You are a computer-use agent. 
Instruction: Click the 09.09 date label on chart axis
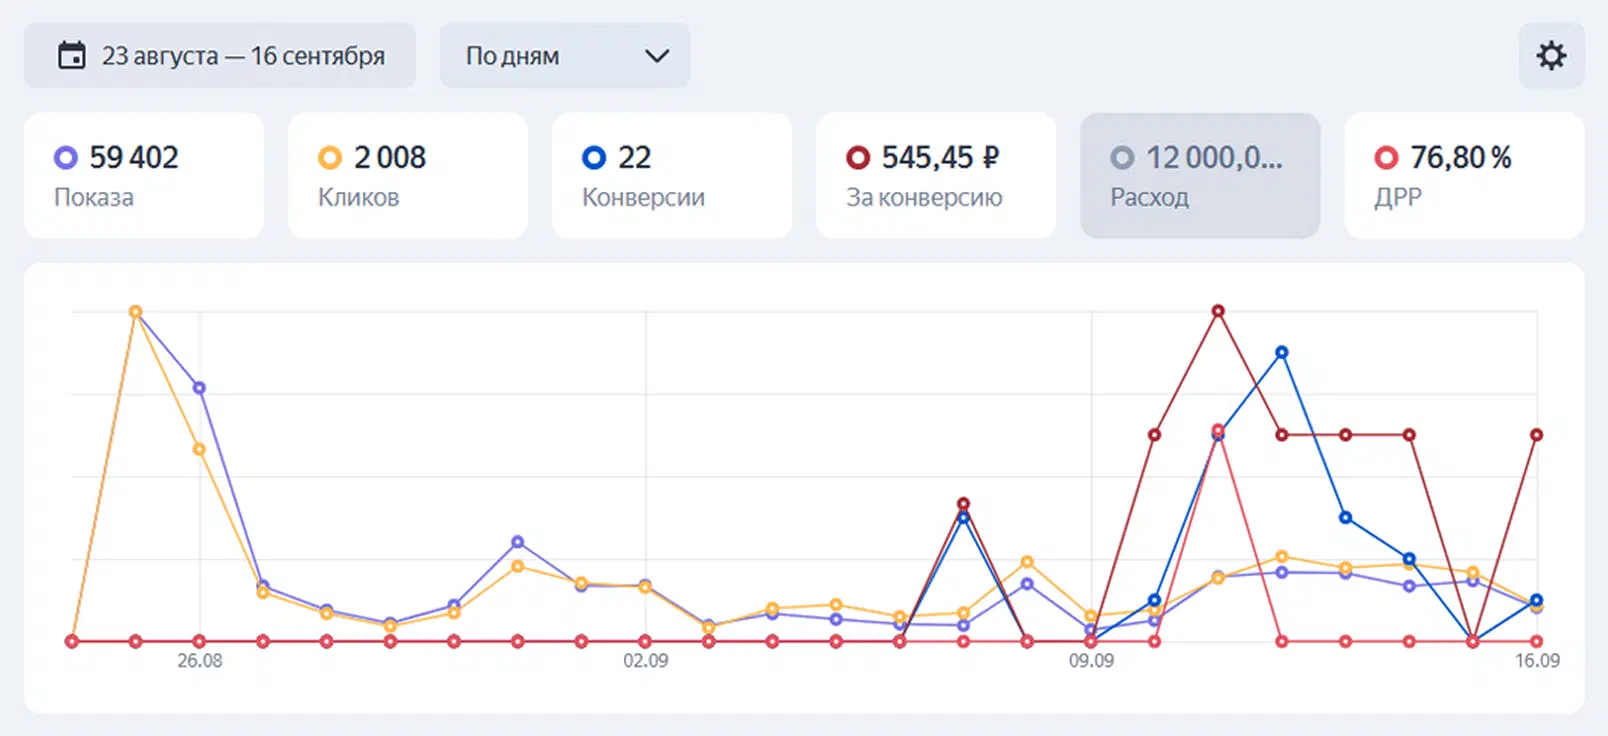tap(1091, 661)
